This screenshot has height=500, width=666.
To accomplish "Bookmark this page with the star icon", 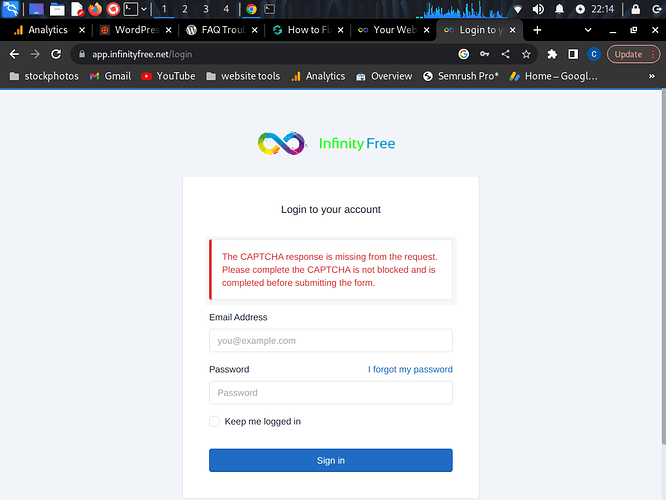I will point(526,54).
